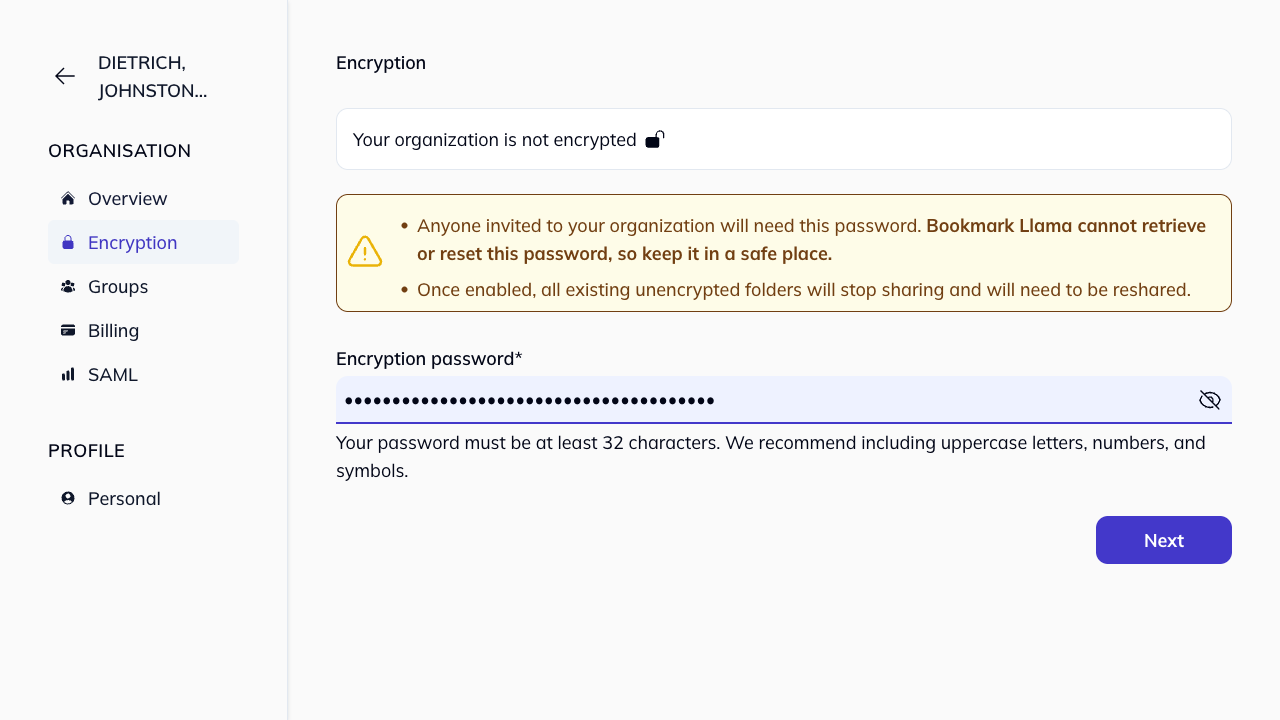Click the warning triangle in the yellow alert box

point(364,251)
